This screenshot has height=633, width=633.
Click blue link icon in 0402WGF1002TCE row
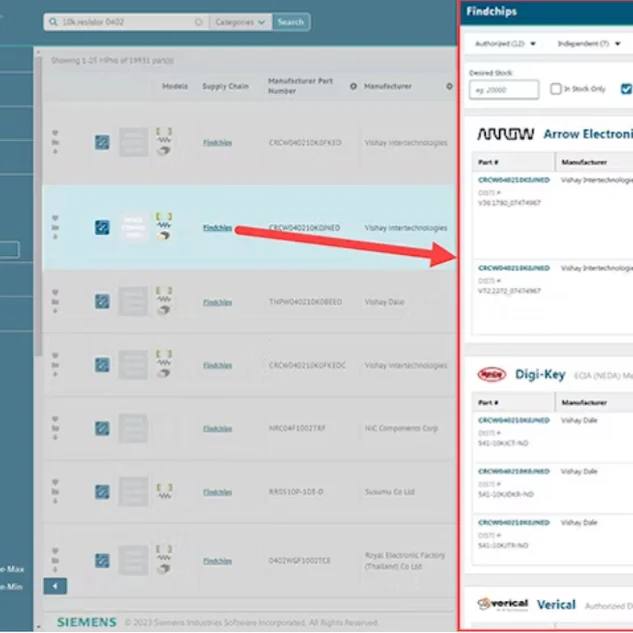(x=102, y=560)
